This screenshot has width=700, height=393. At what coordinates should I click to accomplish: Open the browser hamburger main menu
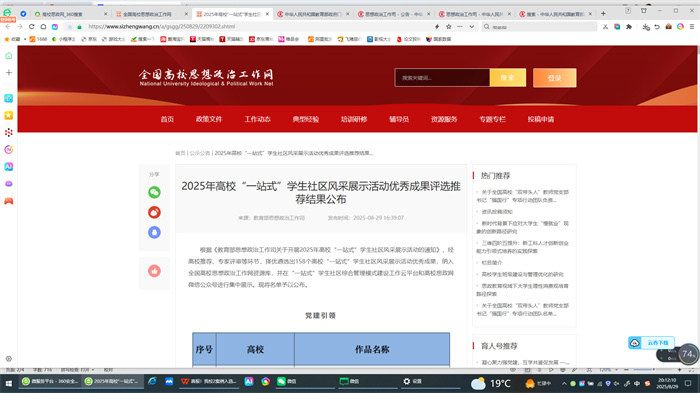tap(692, 27)
